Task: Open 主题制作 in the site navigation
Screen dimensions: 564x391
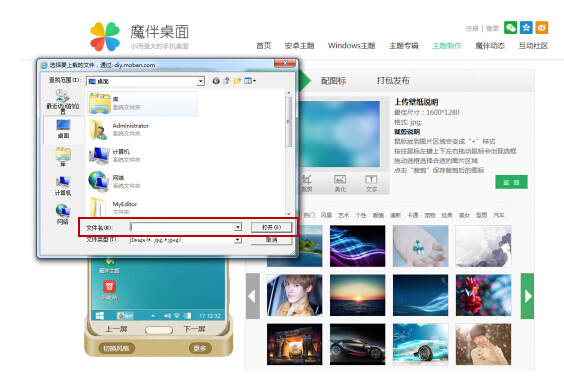Action: click(447, 46)
